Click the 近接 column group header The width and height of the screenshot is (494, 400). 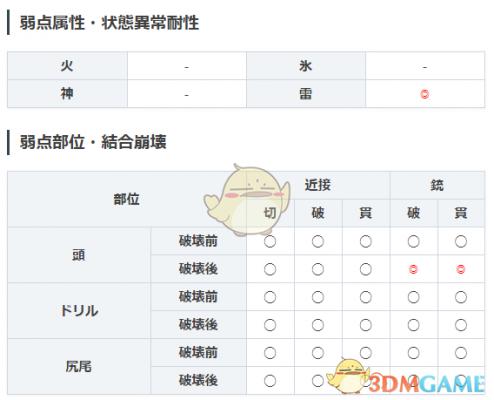[x=318, y=185]
